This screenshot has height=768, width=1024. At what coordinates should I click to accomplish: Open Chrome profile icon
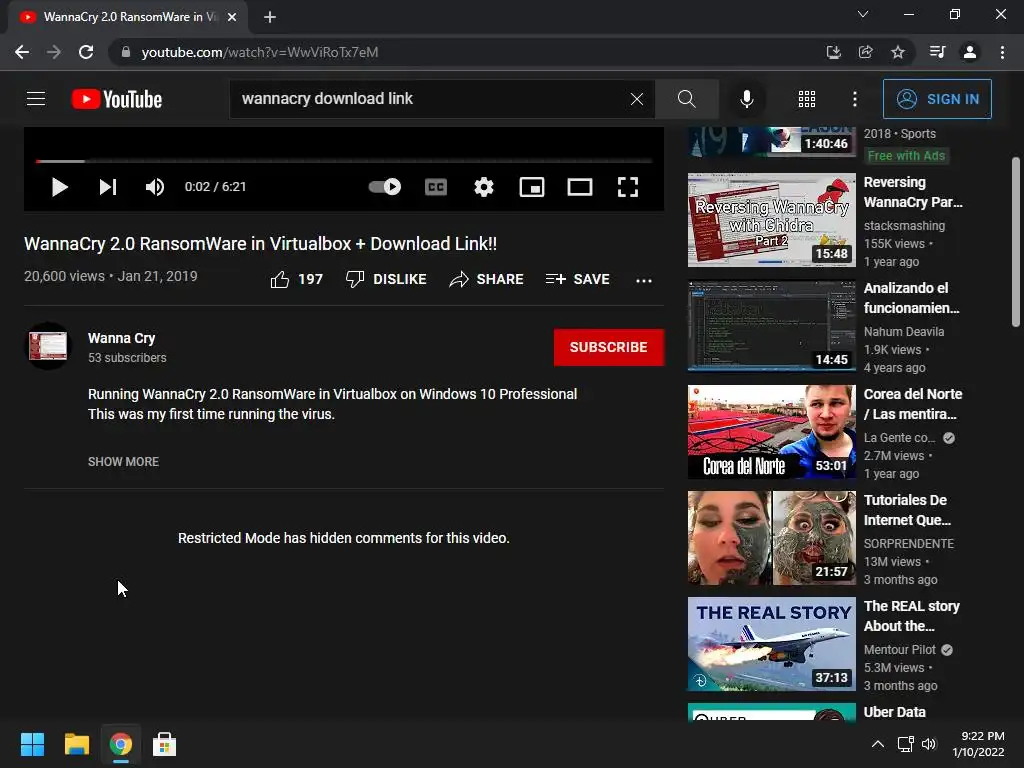[x=970, y=52]
